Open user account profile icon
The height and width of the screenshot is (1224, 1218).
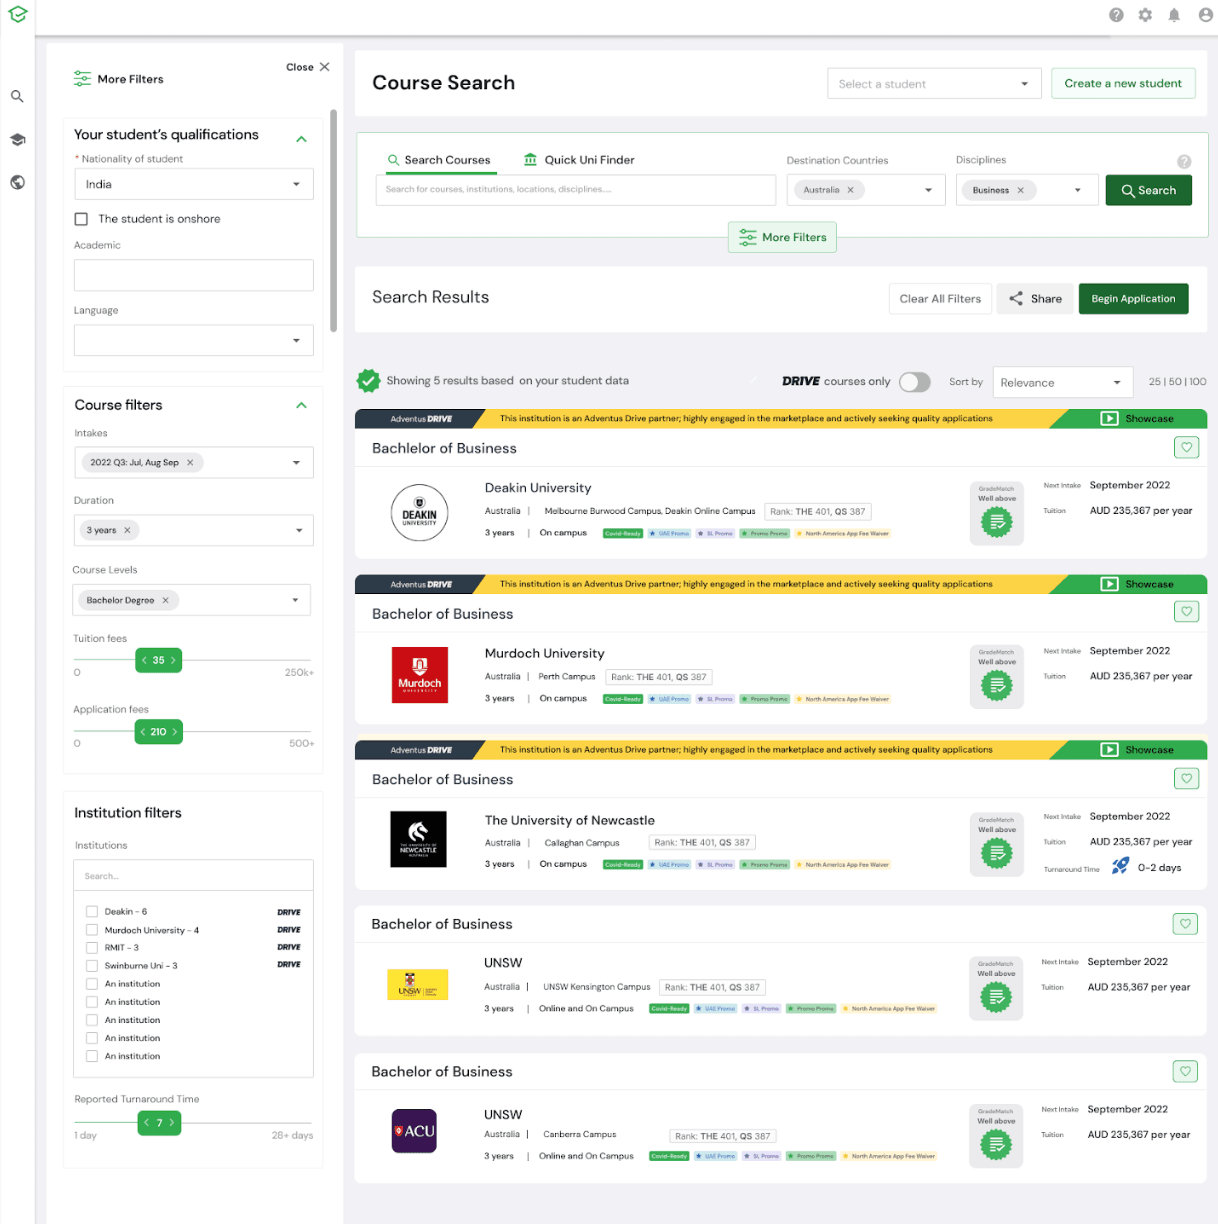tap(1205, 15)
